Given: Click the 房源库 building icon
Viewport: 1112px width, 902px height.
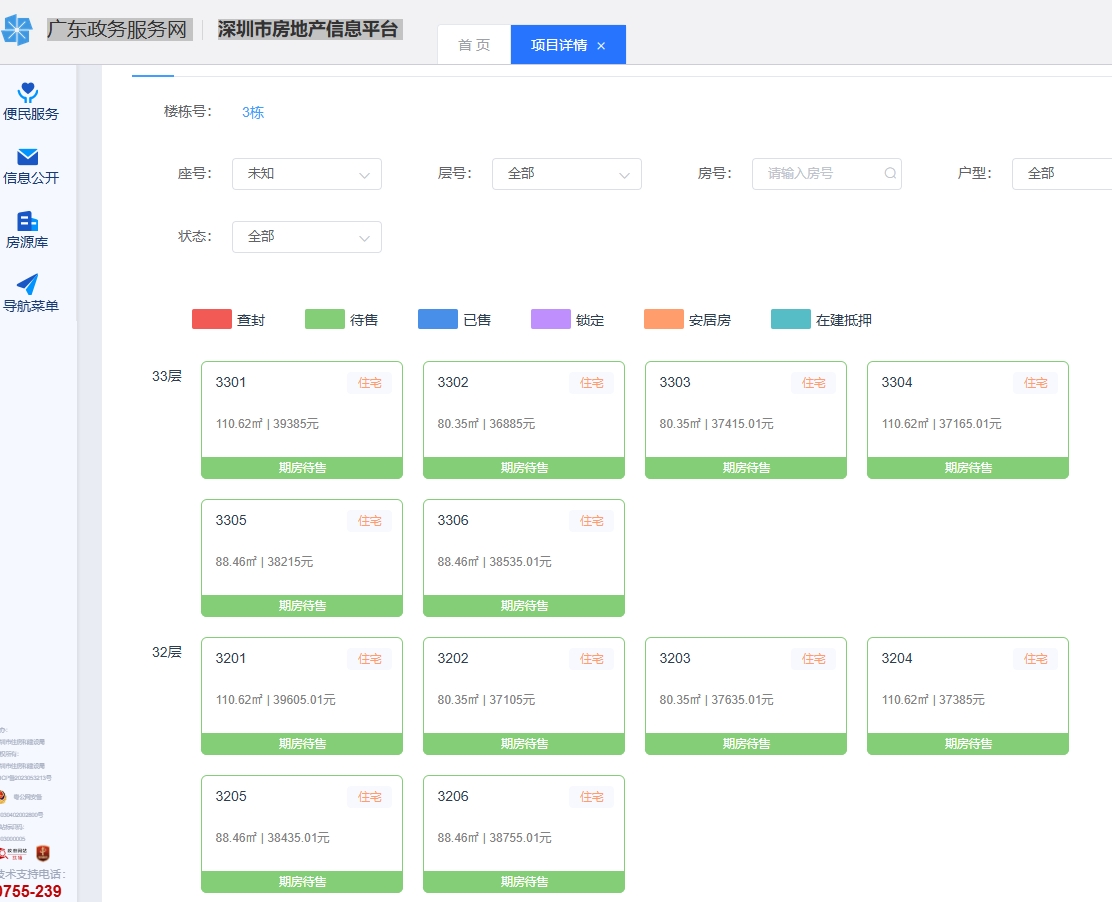Looking at the screenshot, I should point(28,221).
